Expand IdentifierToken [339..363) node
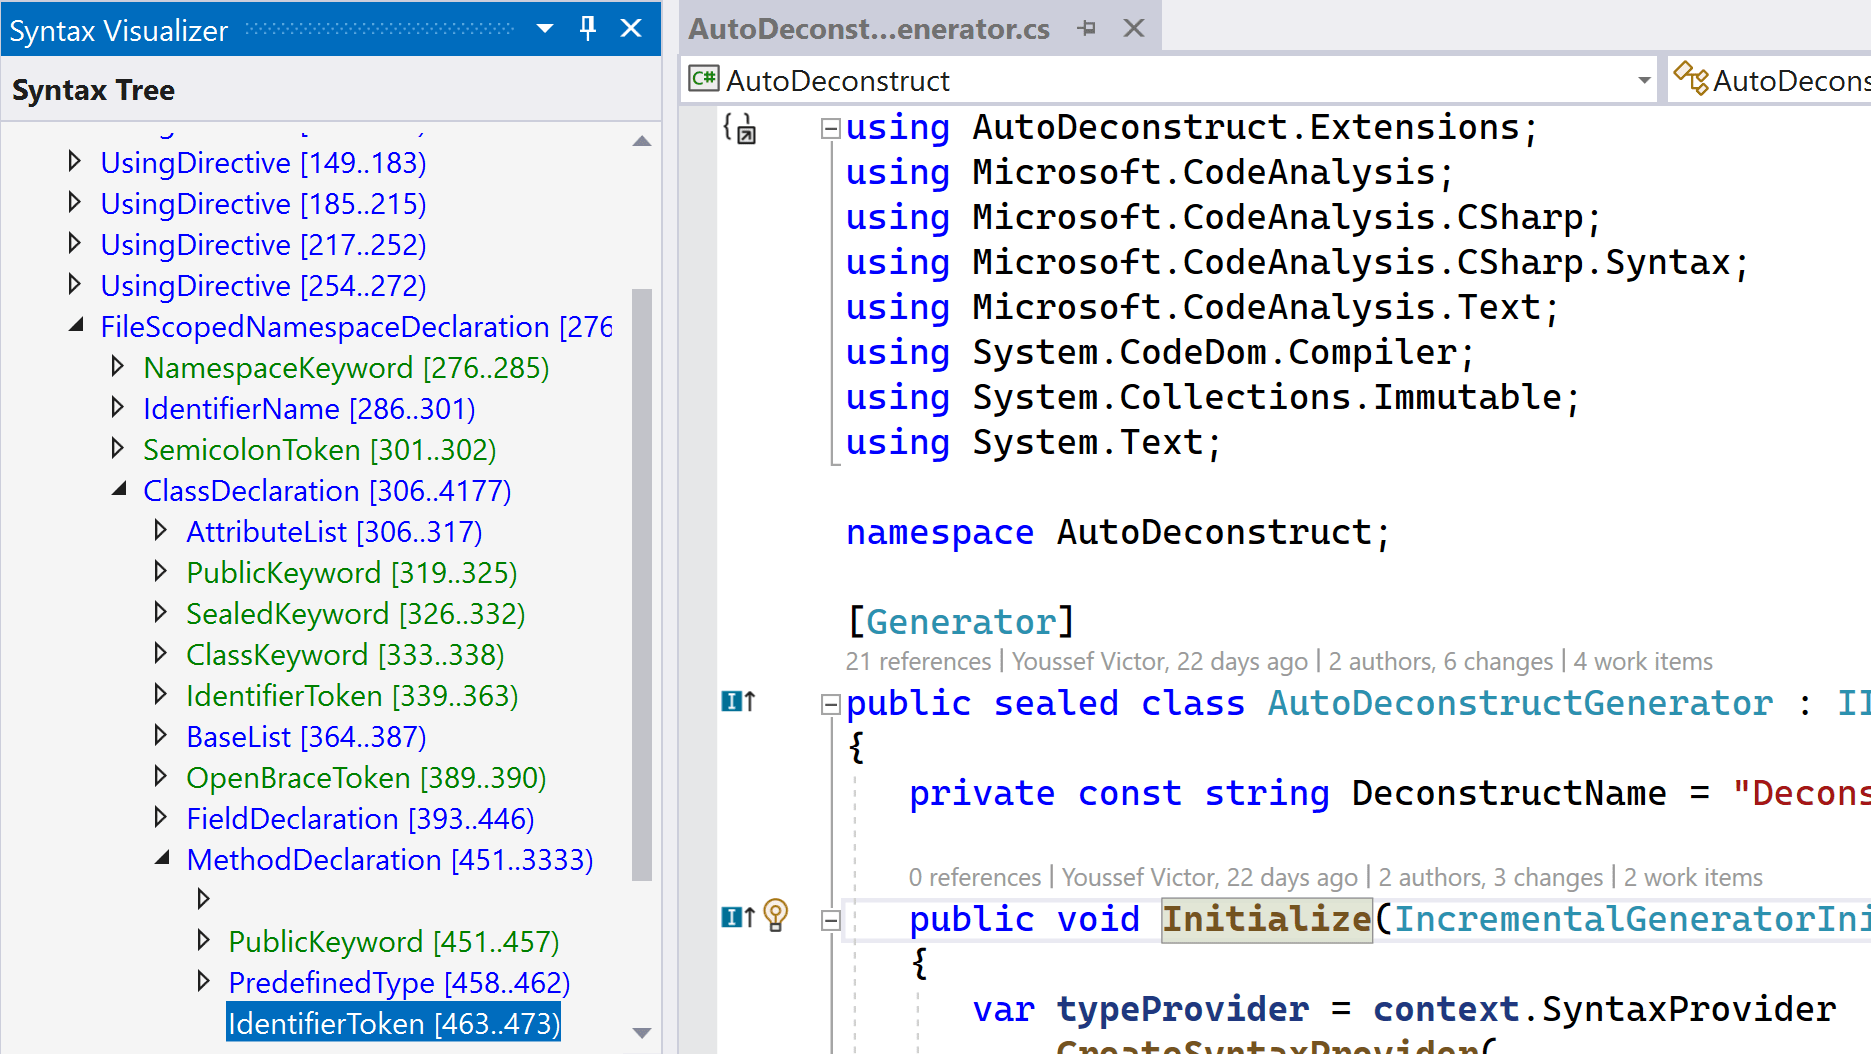The width and height of the screenshot is (1871, 1054). coord(160,694)
